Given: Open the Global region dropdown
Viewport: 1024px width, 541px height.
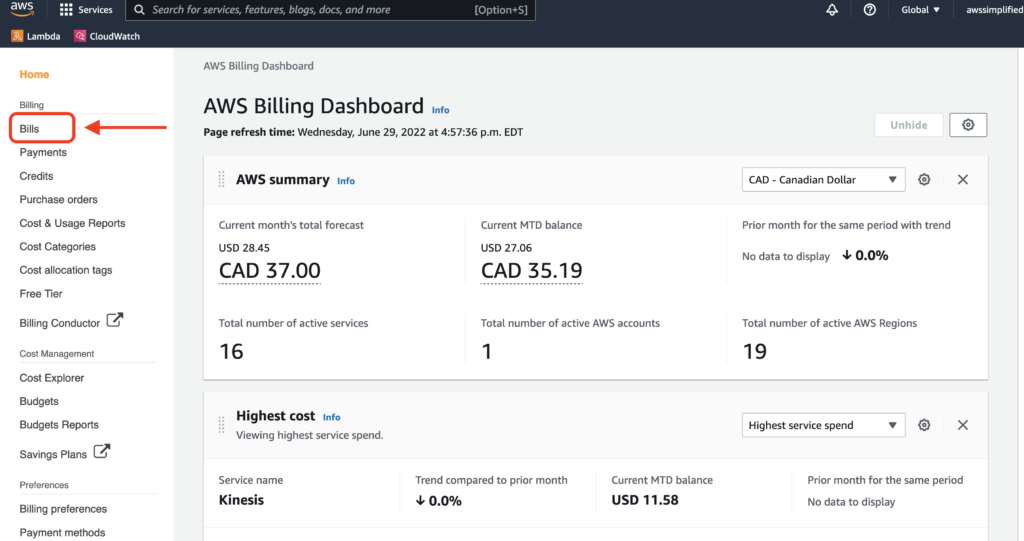Looking at the screenshot, I should coord(920,10).
